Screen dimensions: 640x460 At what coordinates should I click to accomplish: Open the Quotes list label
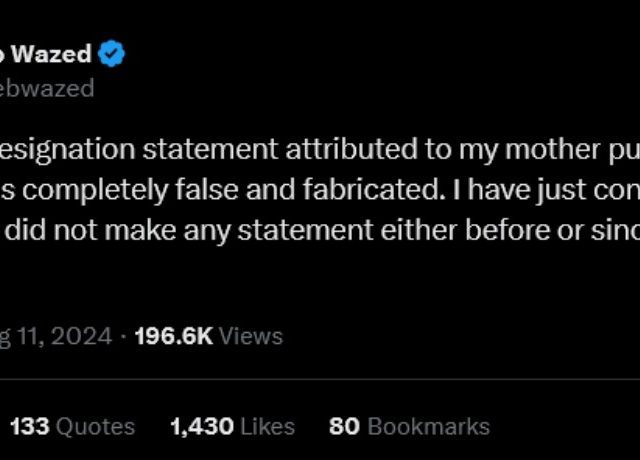click(95, 427)
